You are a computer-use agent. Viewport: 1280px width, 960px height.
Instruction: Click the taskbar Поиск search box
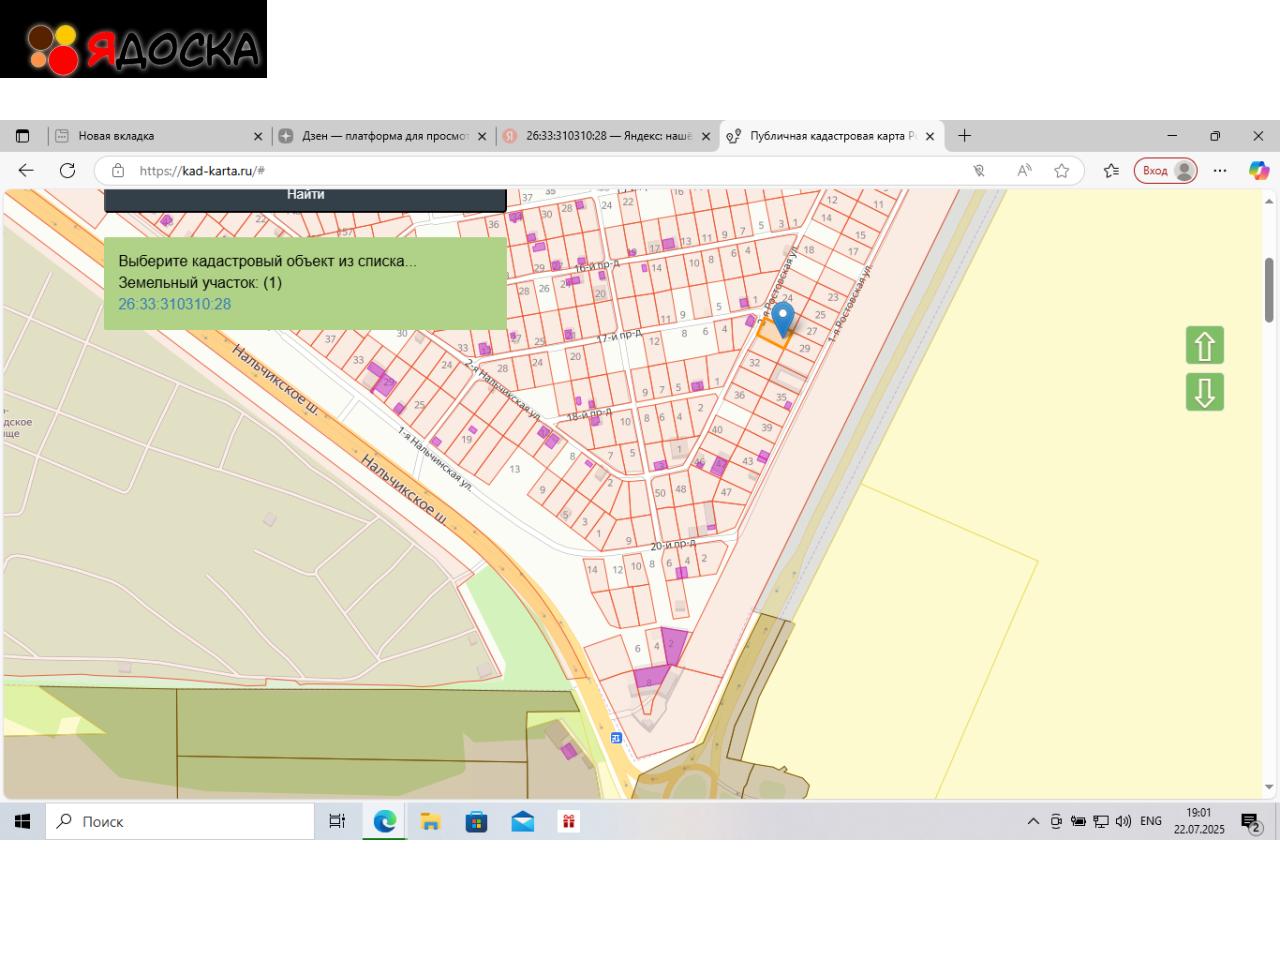tap(180, 821)
